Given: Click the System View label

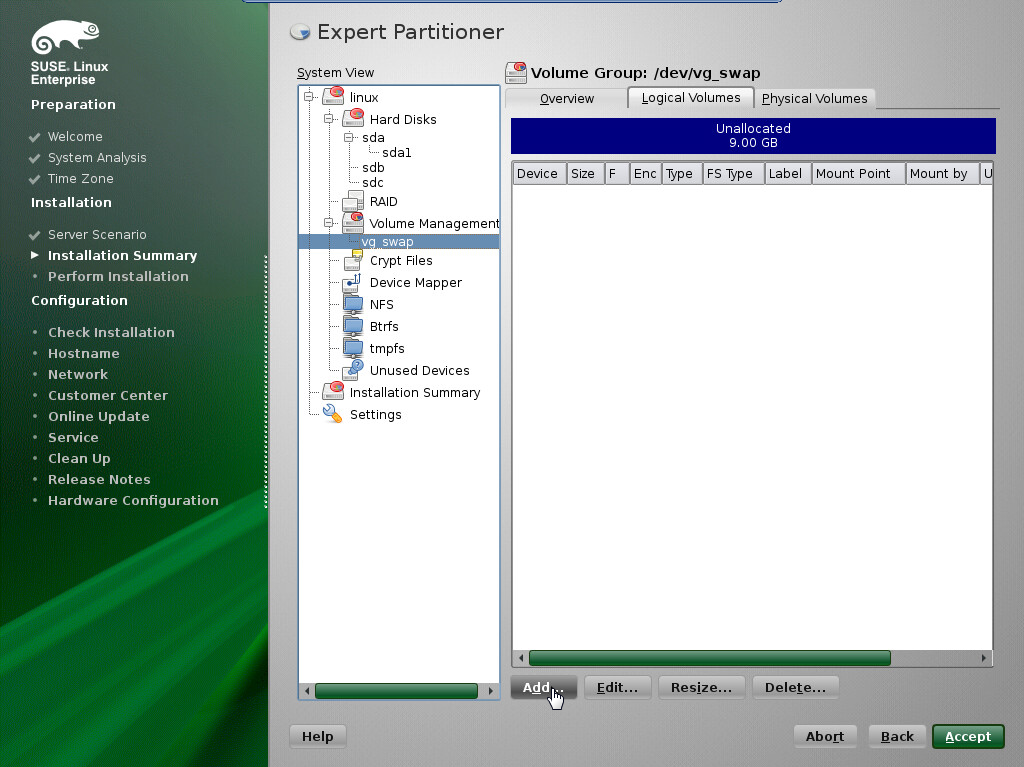Looking at the screenshot, I should coord(335,73).
